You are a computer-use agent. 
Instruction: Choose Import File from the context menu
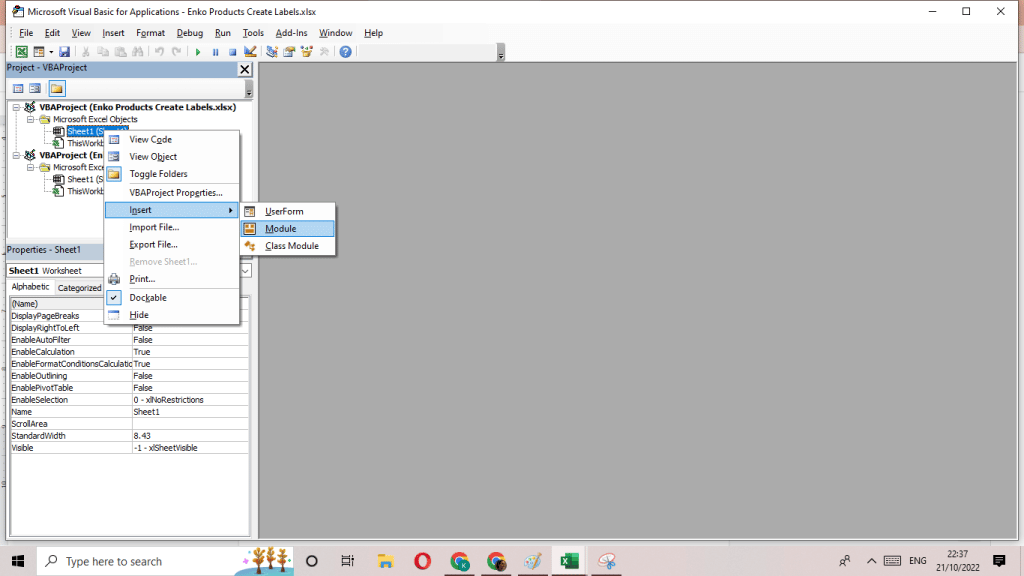172,227
